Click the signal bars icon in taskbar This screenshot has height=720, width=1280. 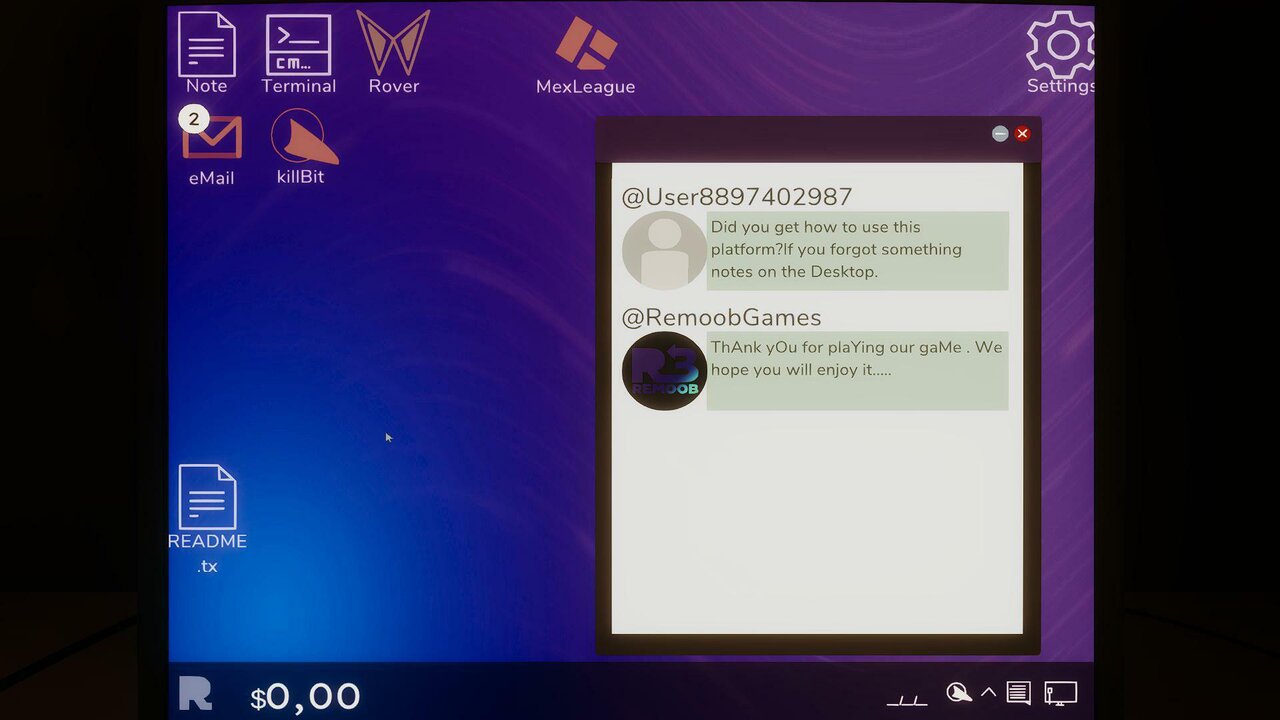tap(906, 699)
